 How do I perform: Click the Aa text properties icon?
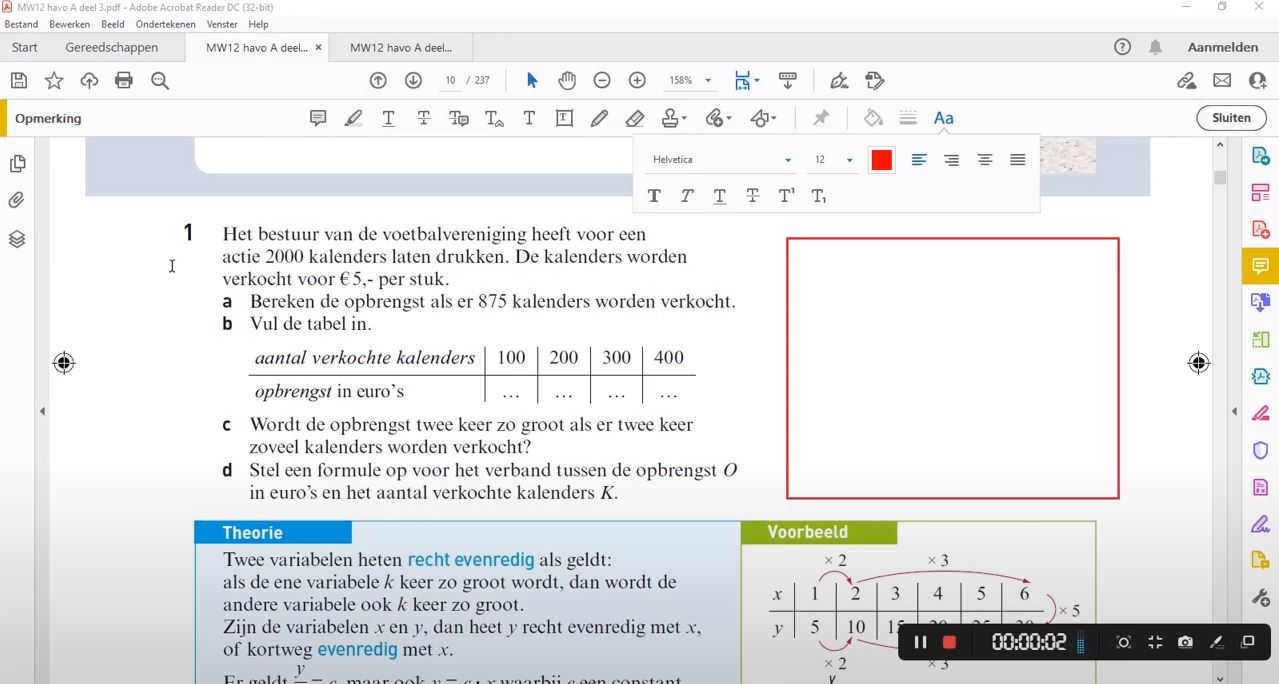click(943, 118)
